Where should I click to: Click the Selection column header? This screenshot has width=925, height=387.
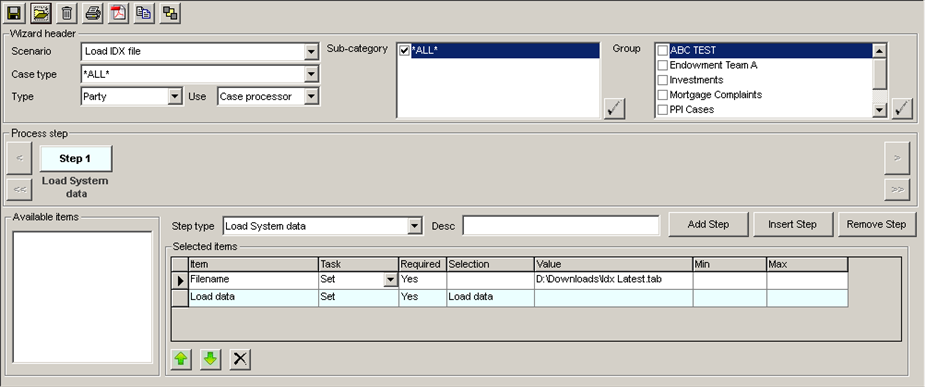point(491,264)
